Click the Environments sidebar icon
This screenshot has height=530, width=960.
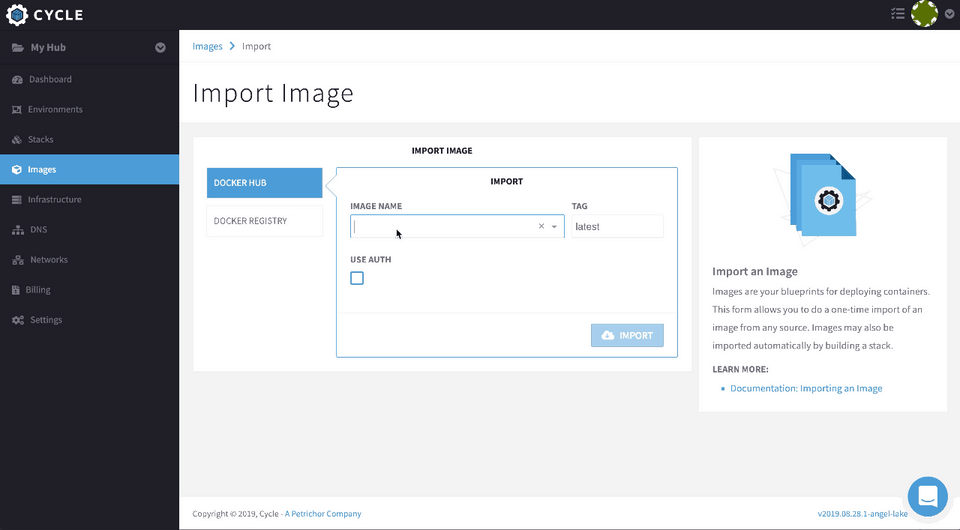[17, 110]
